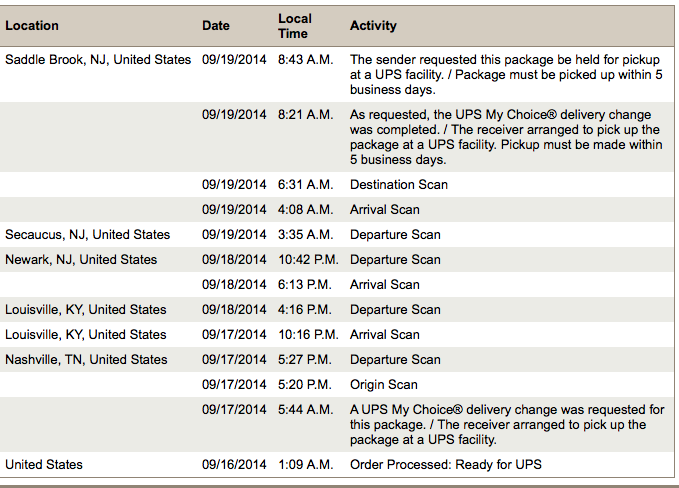
Task: Click Louisville, KY row dated 09/17/2014
Action: pos(337,335)
